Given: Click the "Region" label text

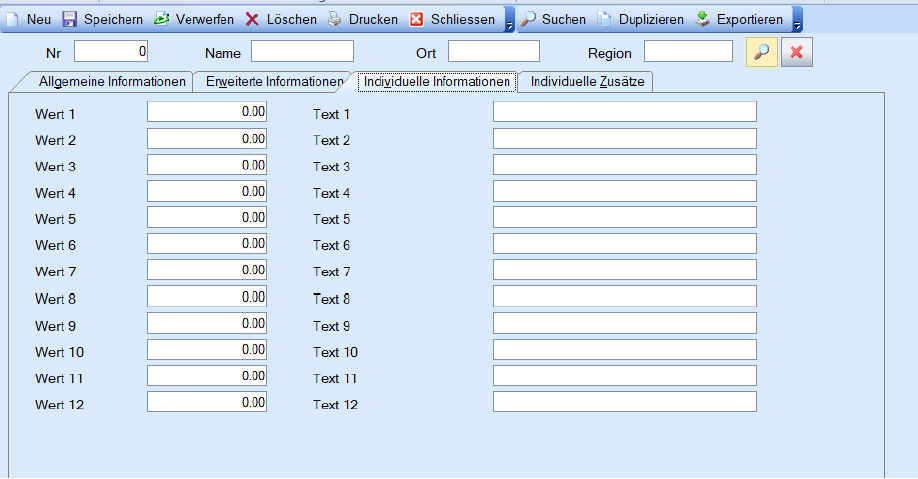Looking at the screenshot, I should (609, 53).
